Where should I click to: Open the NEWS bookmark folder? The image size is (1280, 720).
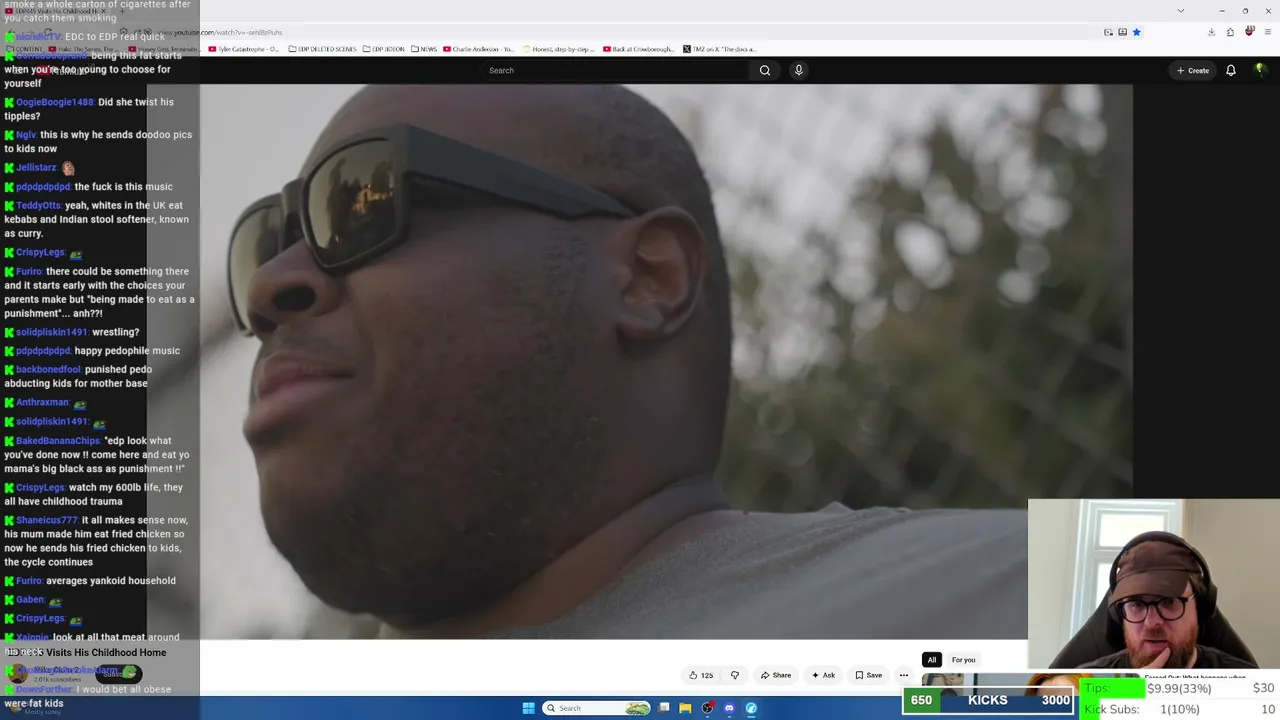424,49
